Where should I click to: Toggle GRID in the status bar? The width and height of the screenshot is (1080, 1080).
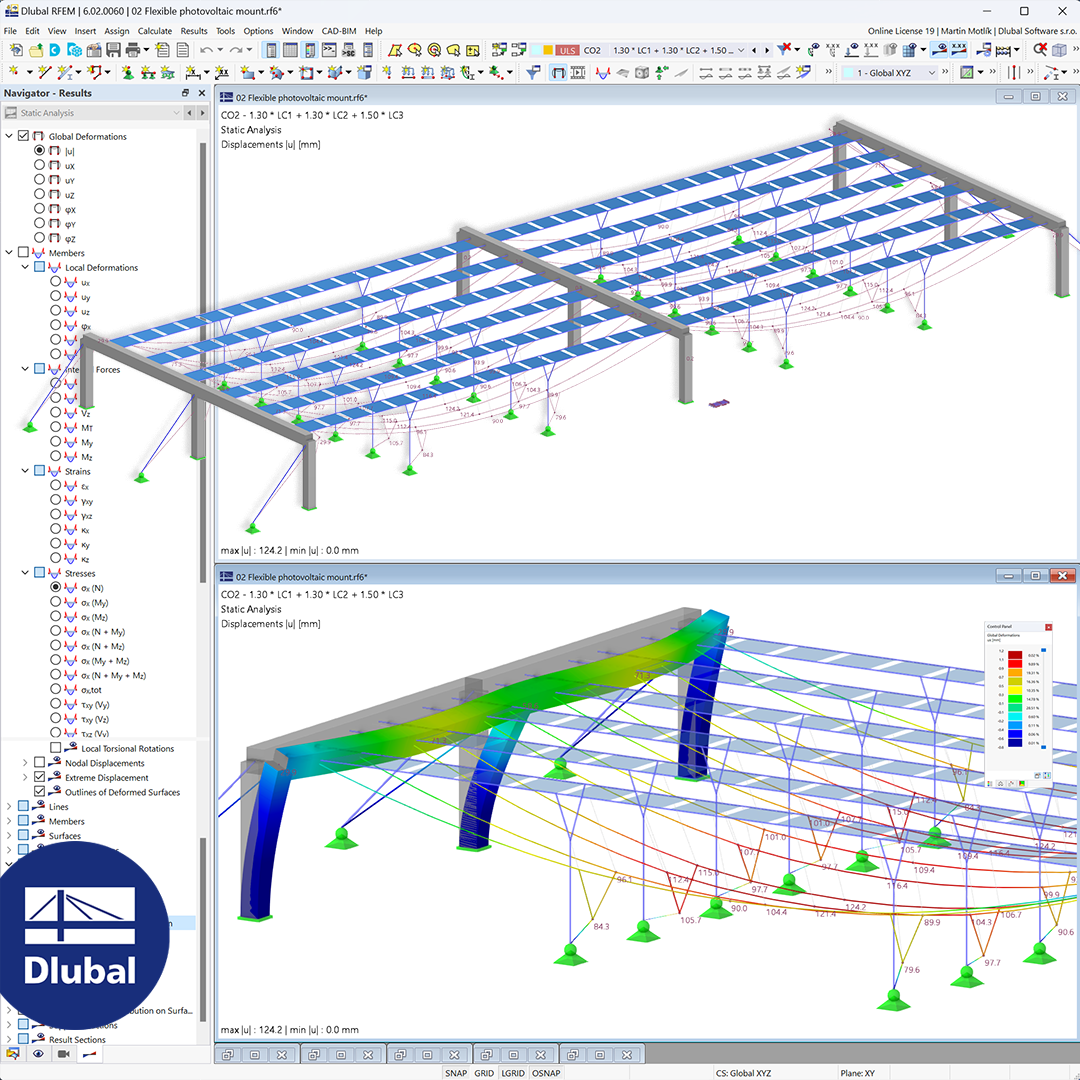tap(484, 1072)
